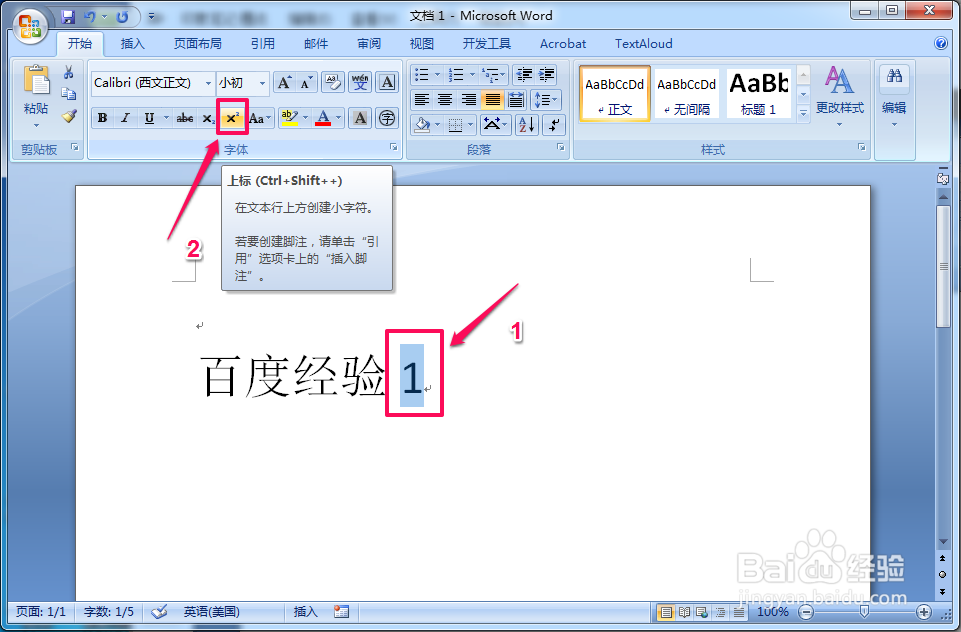Select the 标题 1 style thumbnail
Image resolution: width=961 pixels, height=632 pixels.
757,93
